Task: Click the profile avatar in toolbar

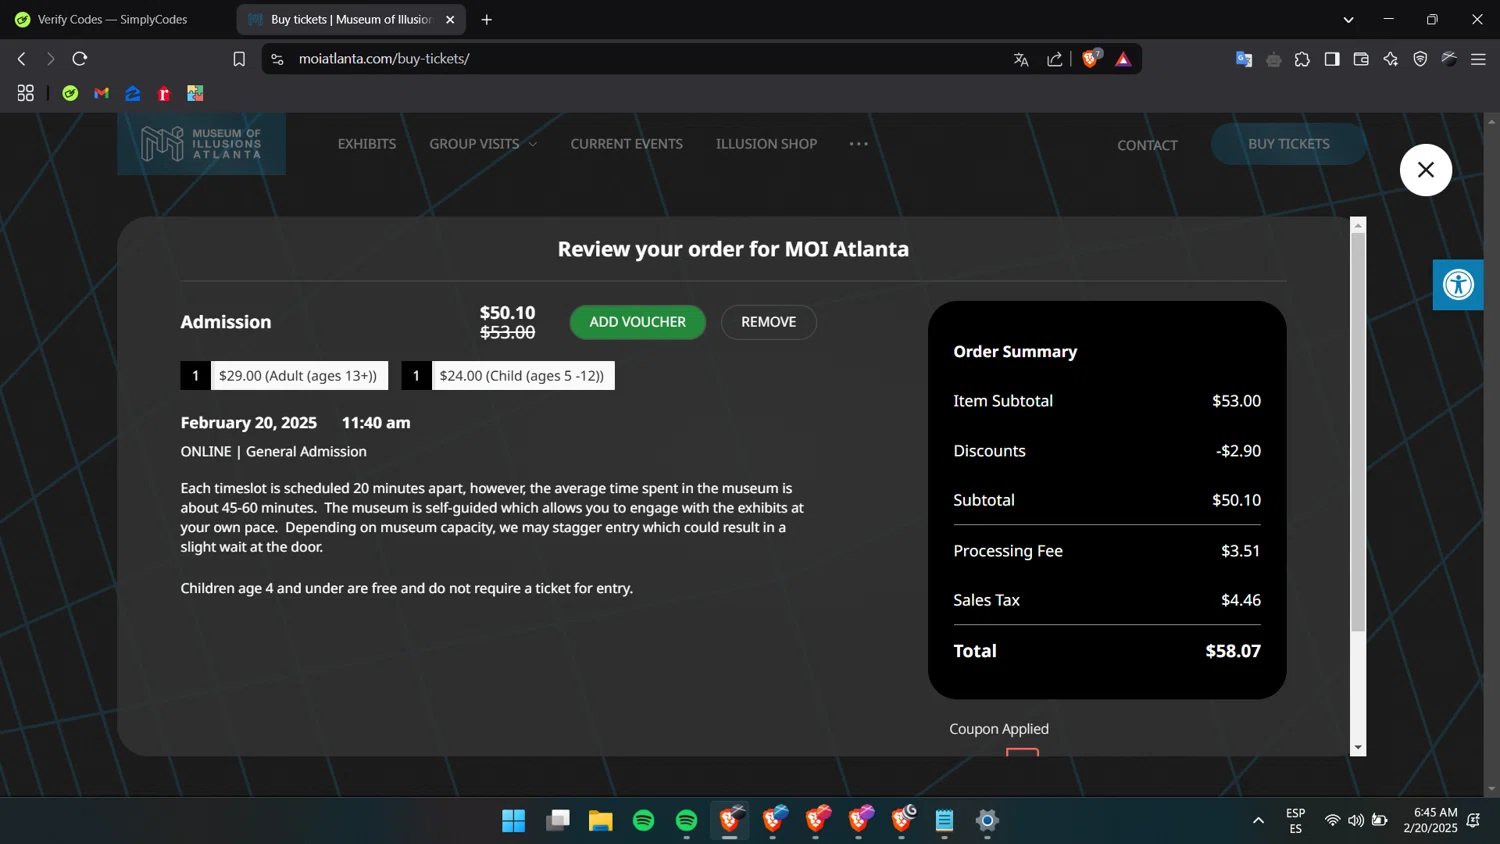Action: coord(1449,59)
